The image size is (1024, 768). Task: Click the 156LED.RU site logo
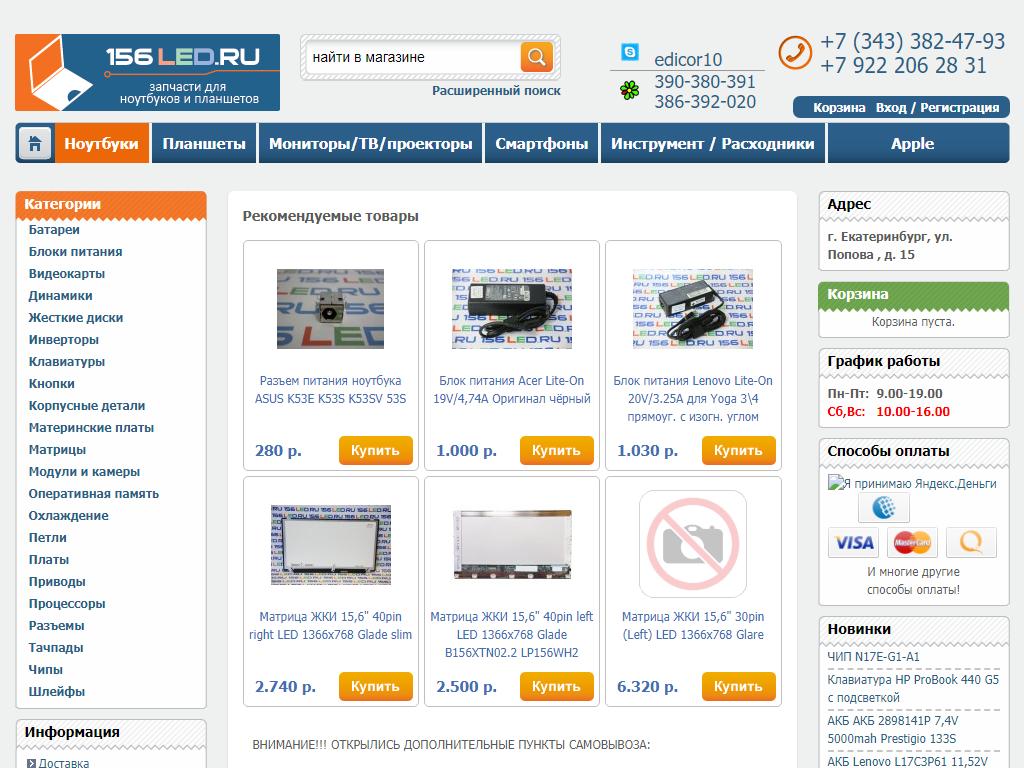(147, 72)
